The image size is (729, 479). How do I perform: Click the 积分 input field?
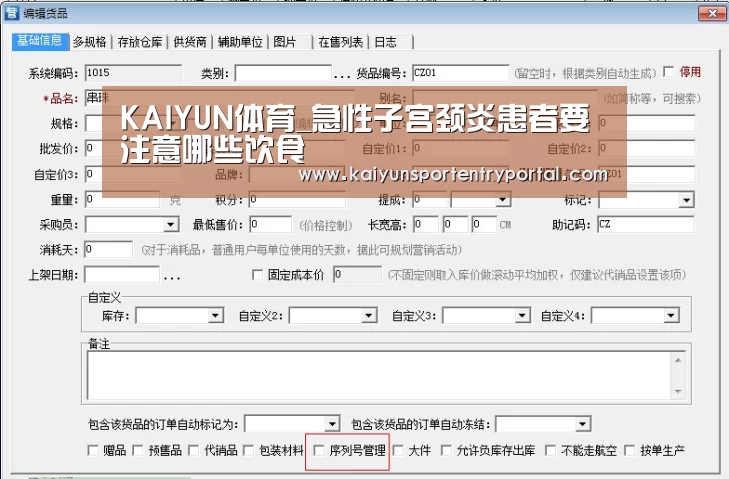pyautogui.click(x=297, y=200)
